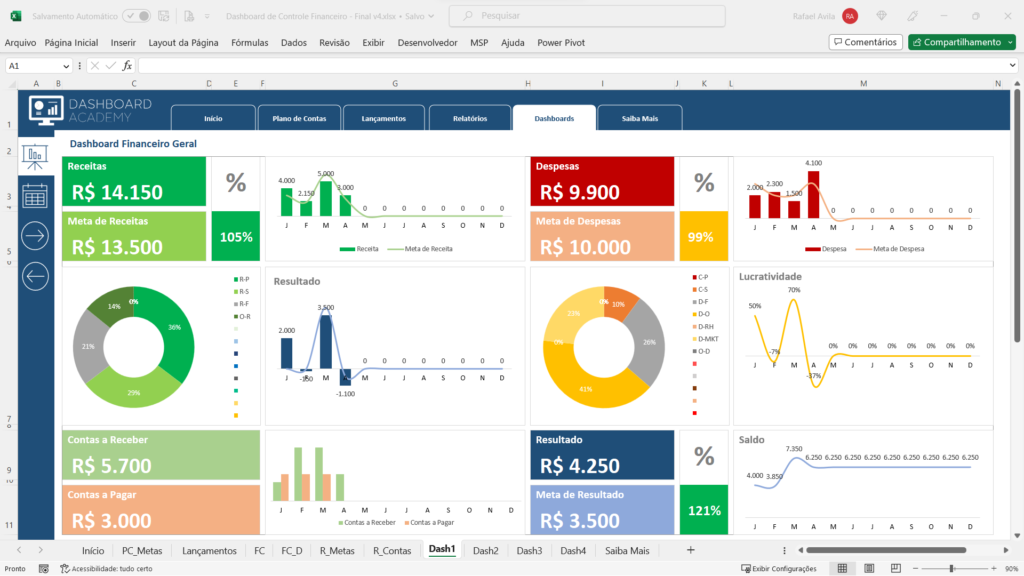This screenshot has width=1024, height=576.
Task: Add a new worksheet with the plus icon
Action: tap(690, 550)
